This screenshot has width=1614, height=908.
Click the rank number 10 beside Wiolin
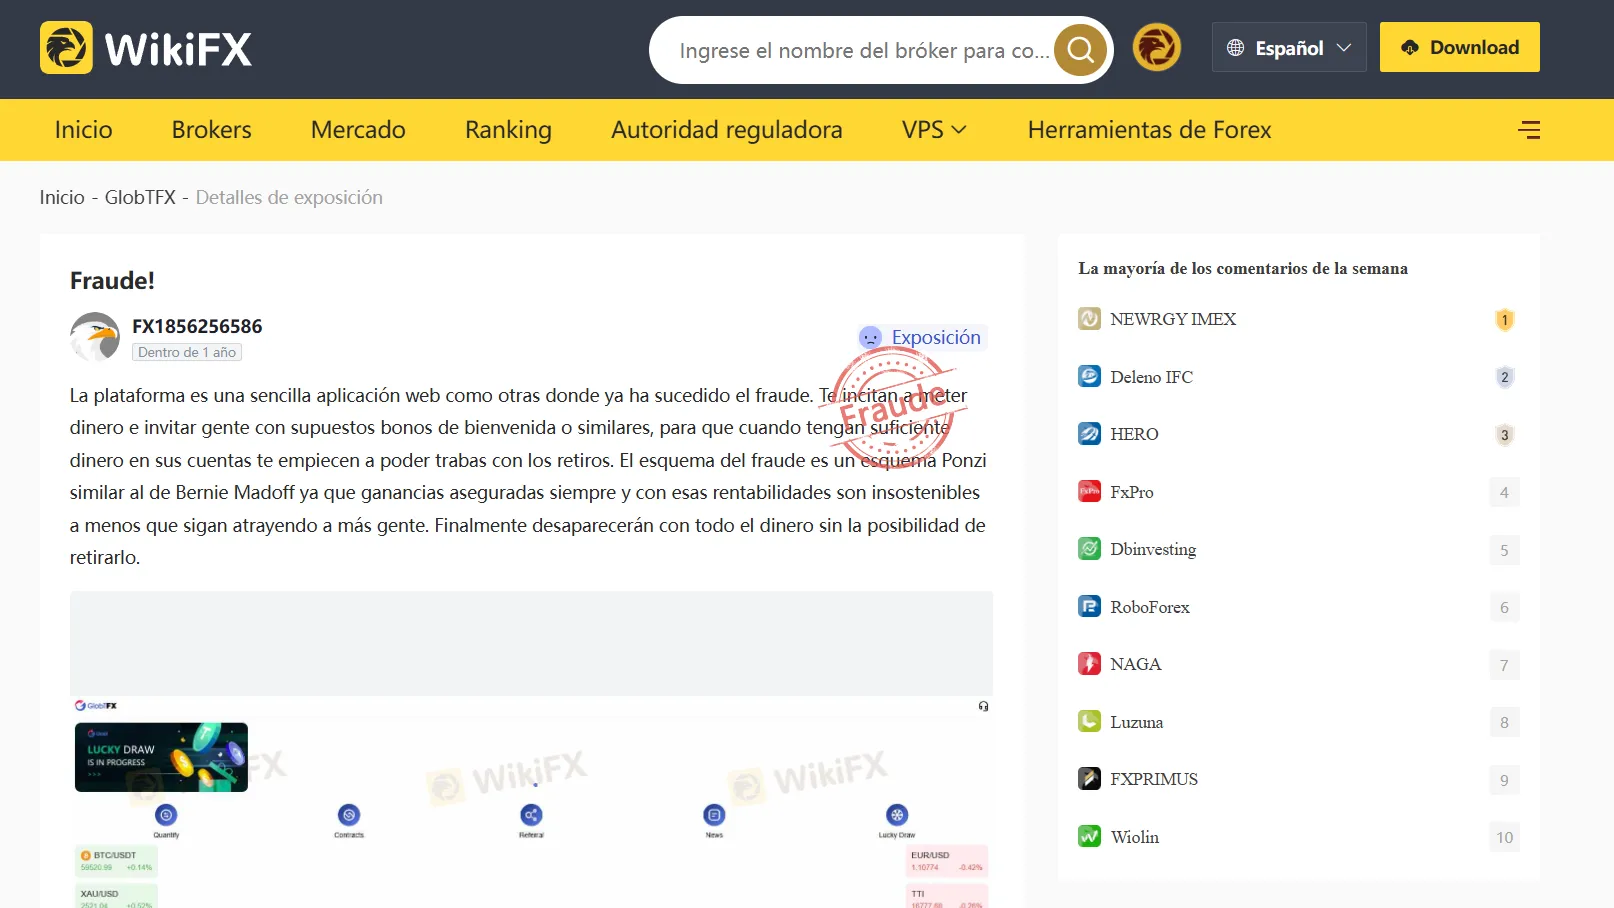1504,837
